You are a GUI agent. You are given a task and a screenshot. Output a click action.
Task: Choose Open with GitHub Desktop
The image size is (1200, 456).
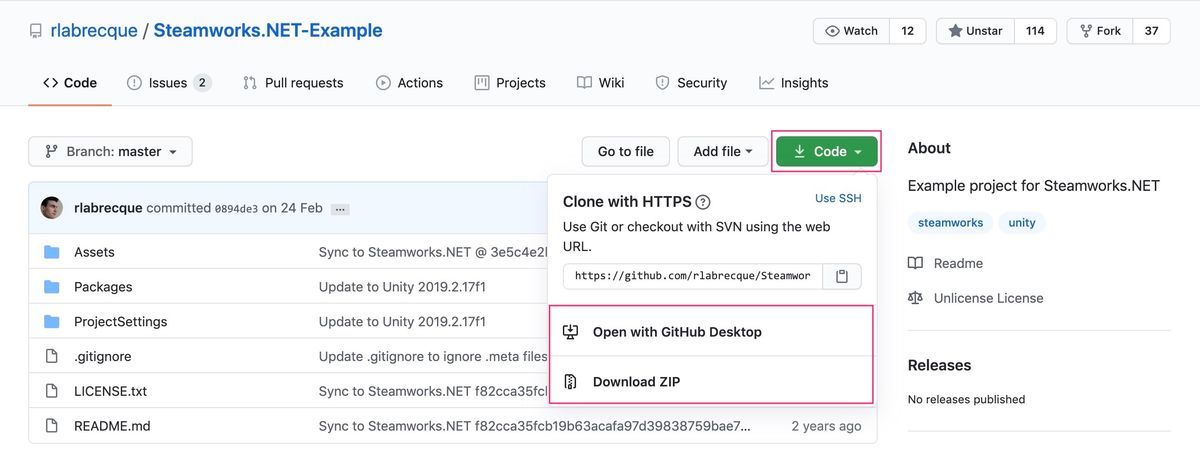coord(712,332)
